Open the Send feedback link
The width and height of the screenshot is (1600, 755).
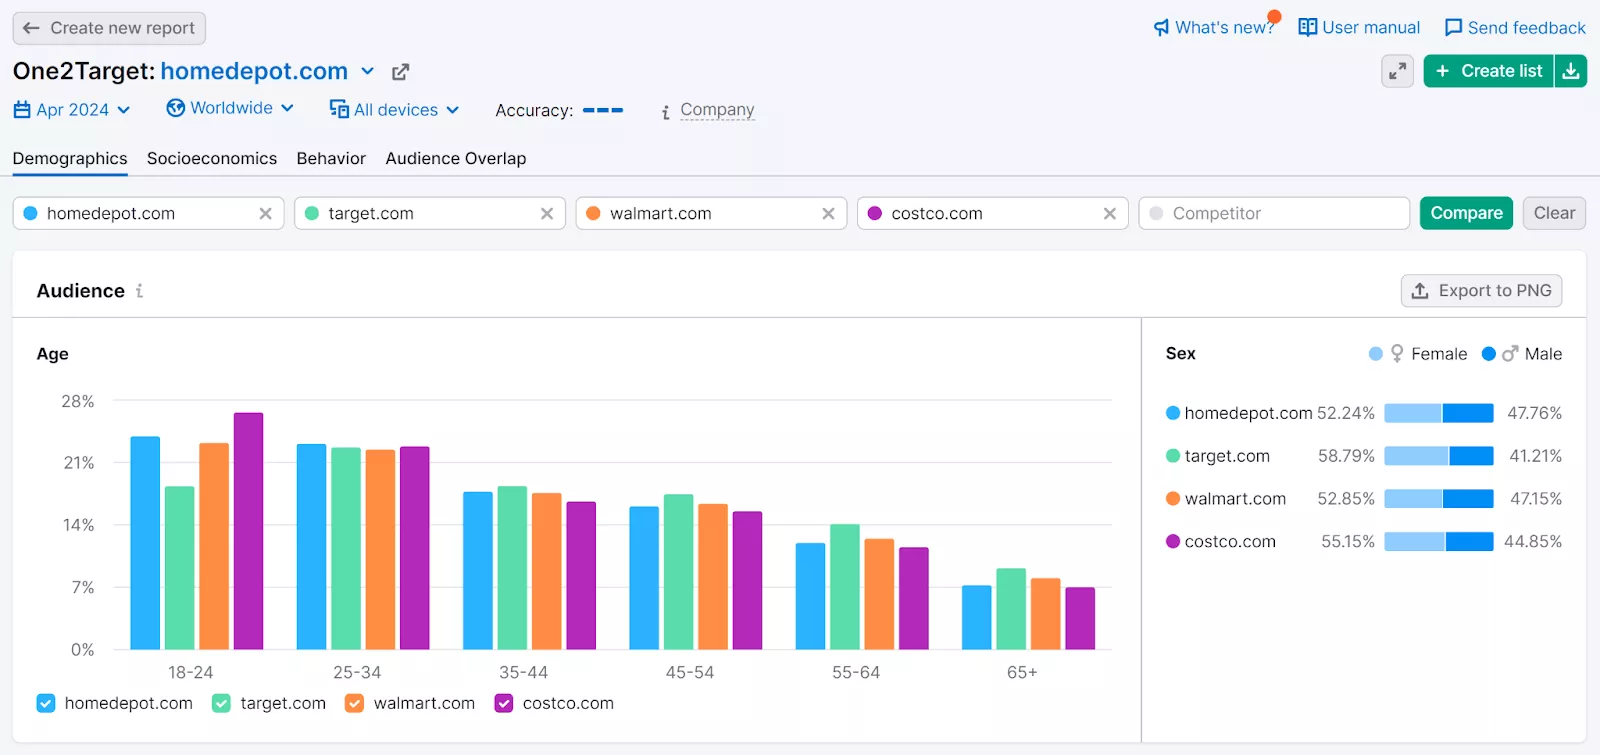pyautogui.click(x=1527, y=28)
